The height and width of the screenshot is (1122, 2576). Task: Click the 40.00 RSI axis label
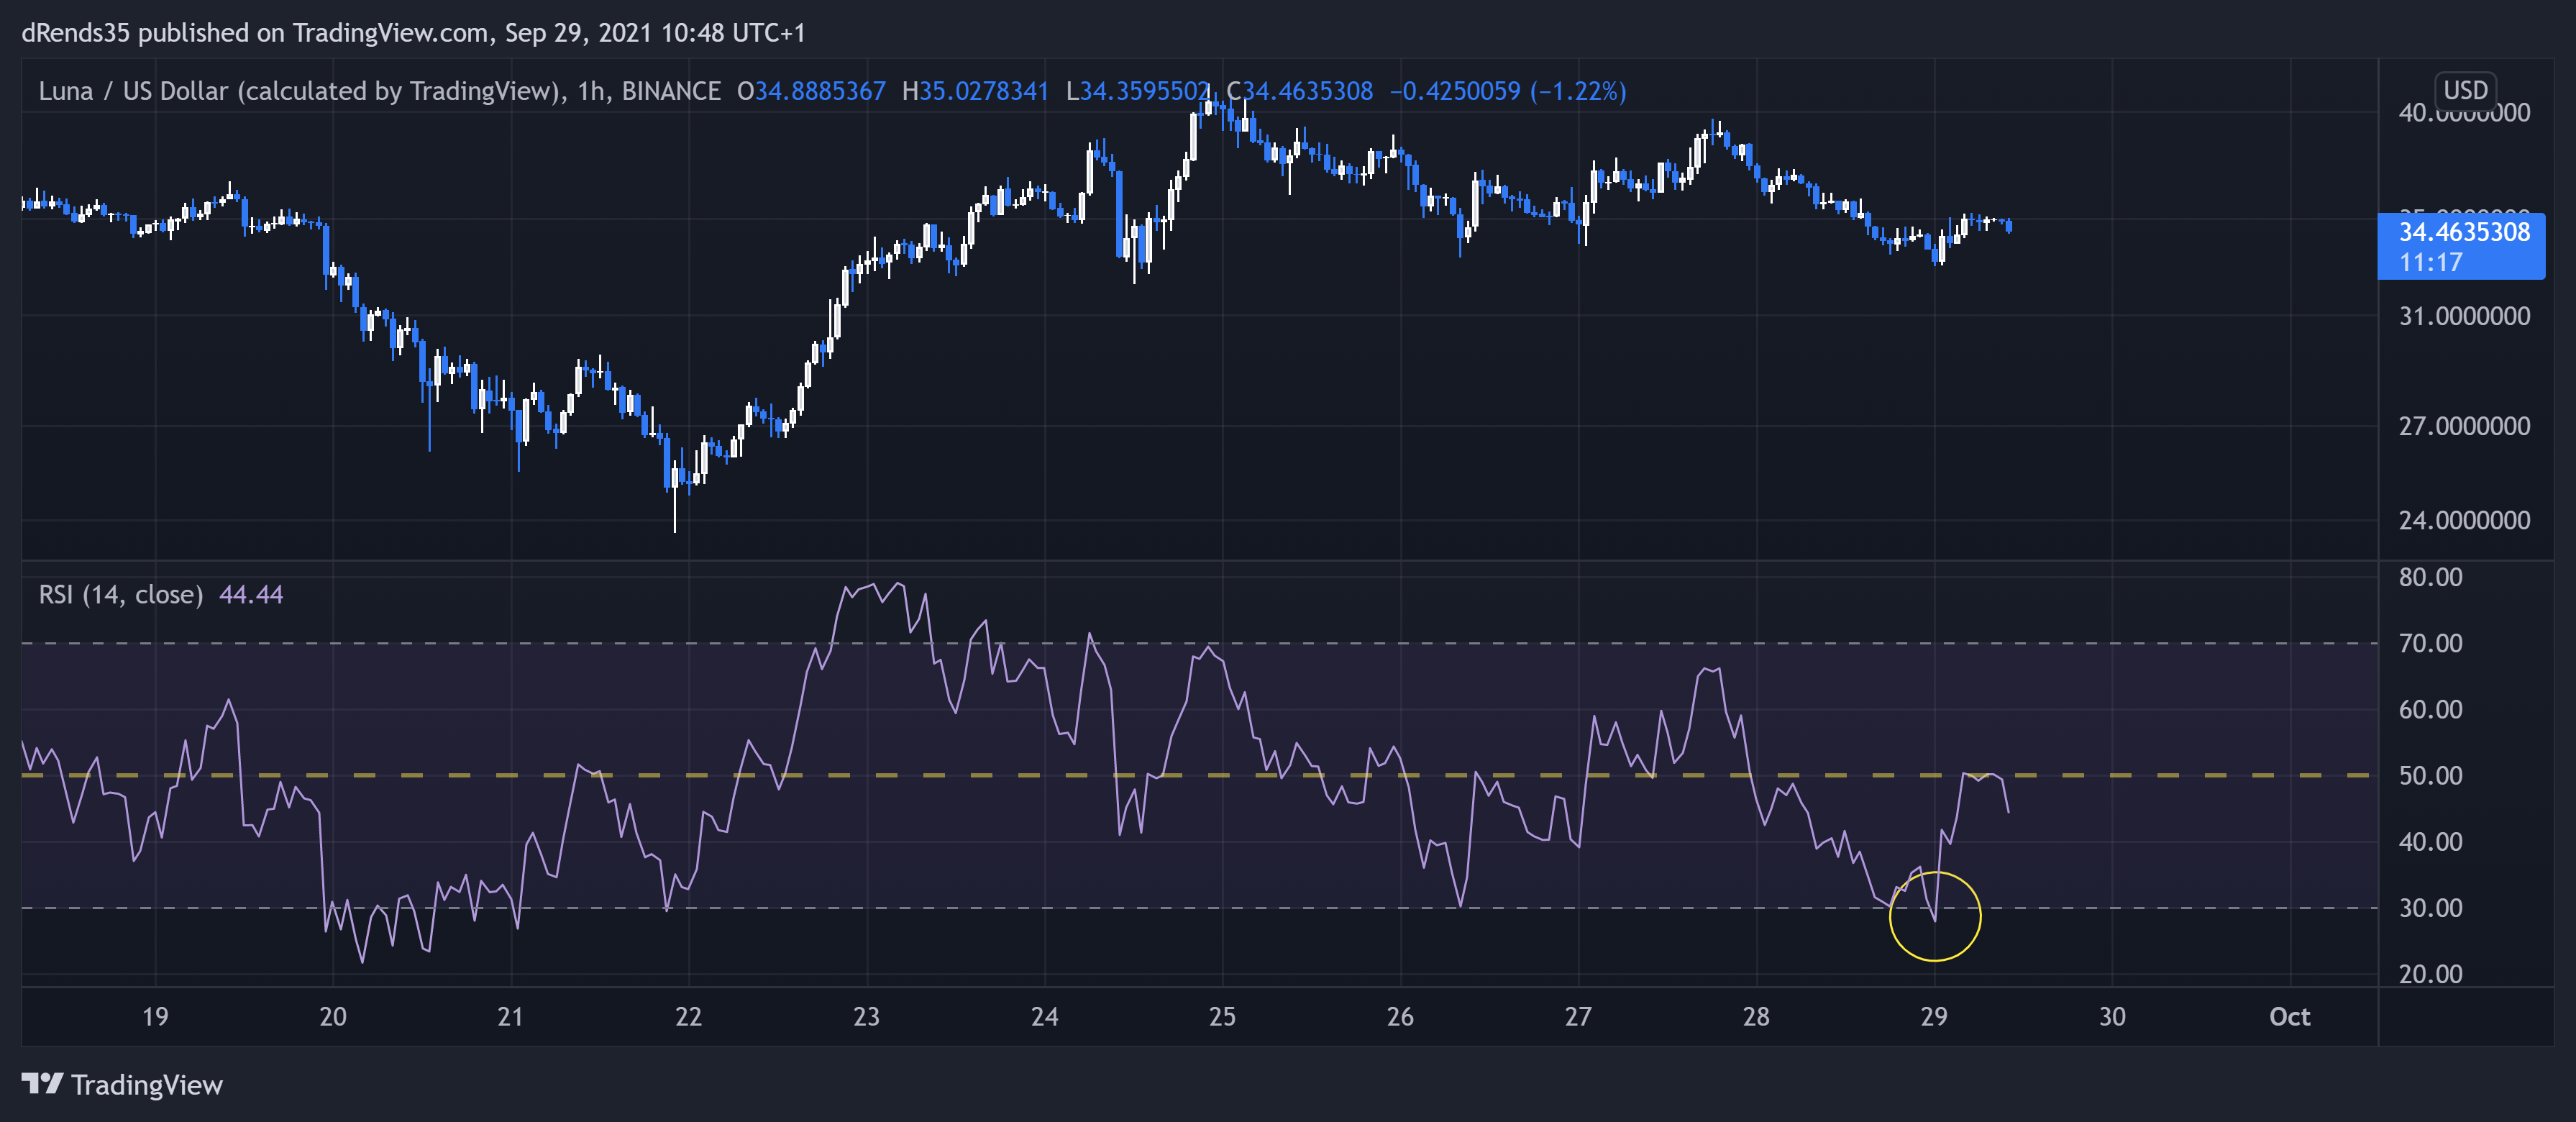2430,842
